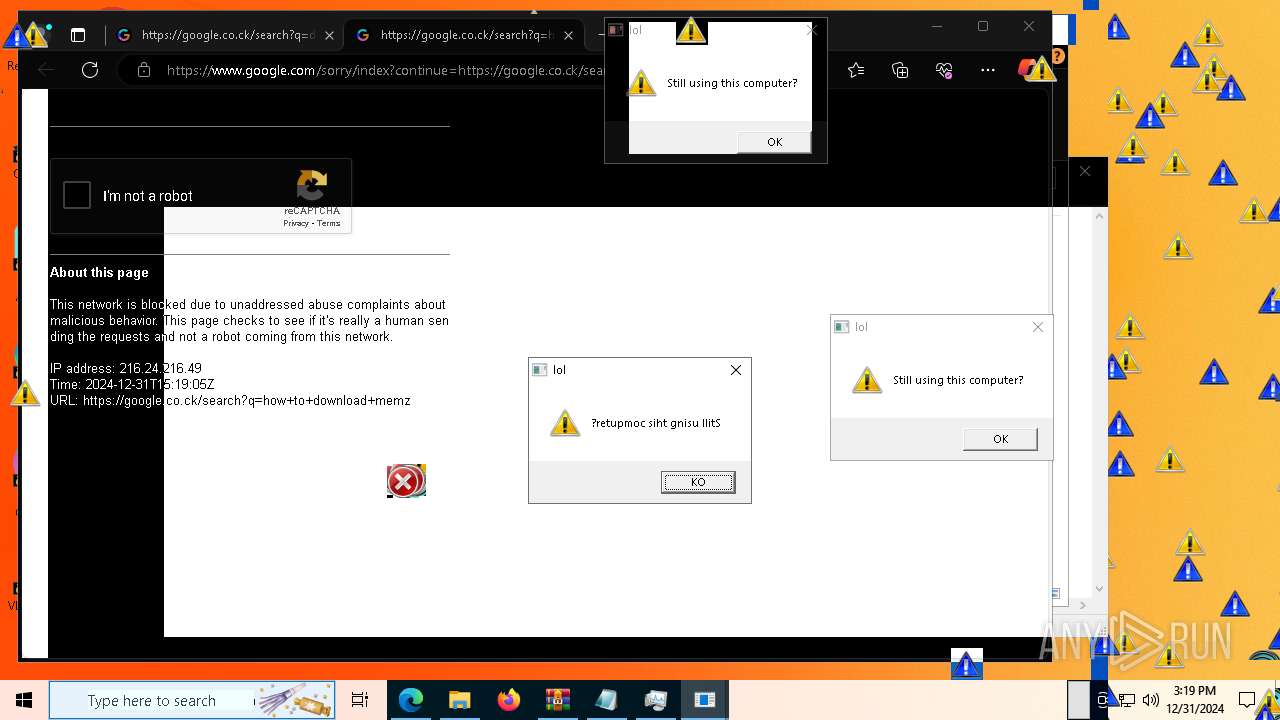Click 'Still using this computer?' in right dialog
1280x720 pixels.
[958, 380]
